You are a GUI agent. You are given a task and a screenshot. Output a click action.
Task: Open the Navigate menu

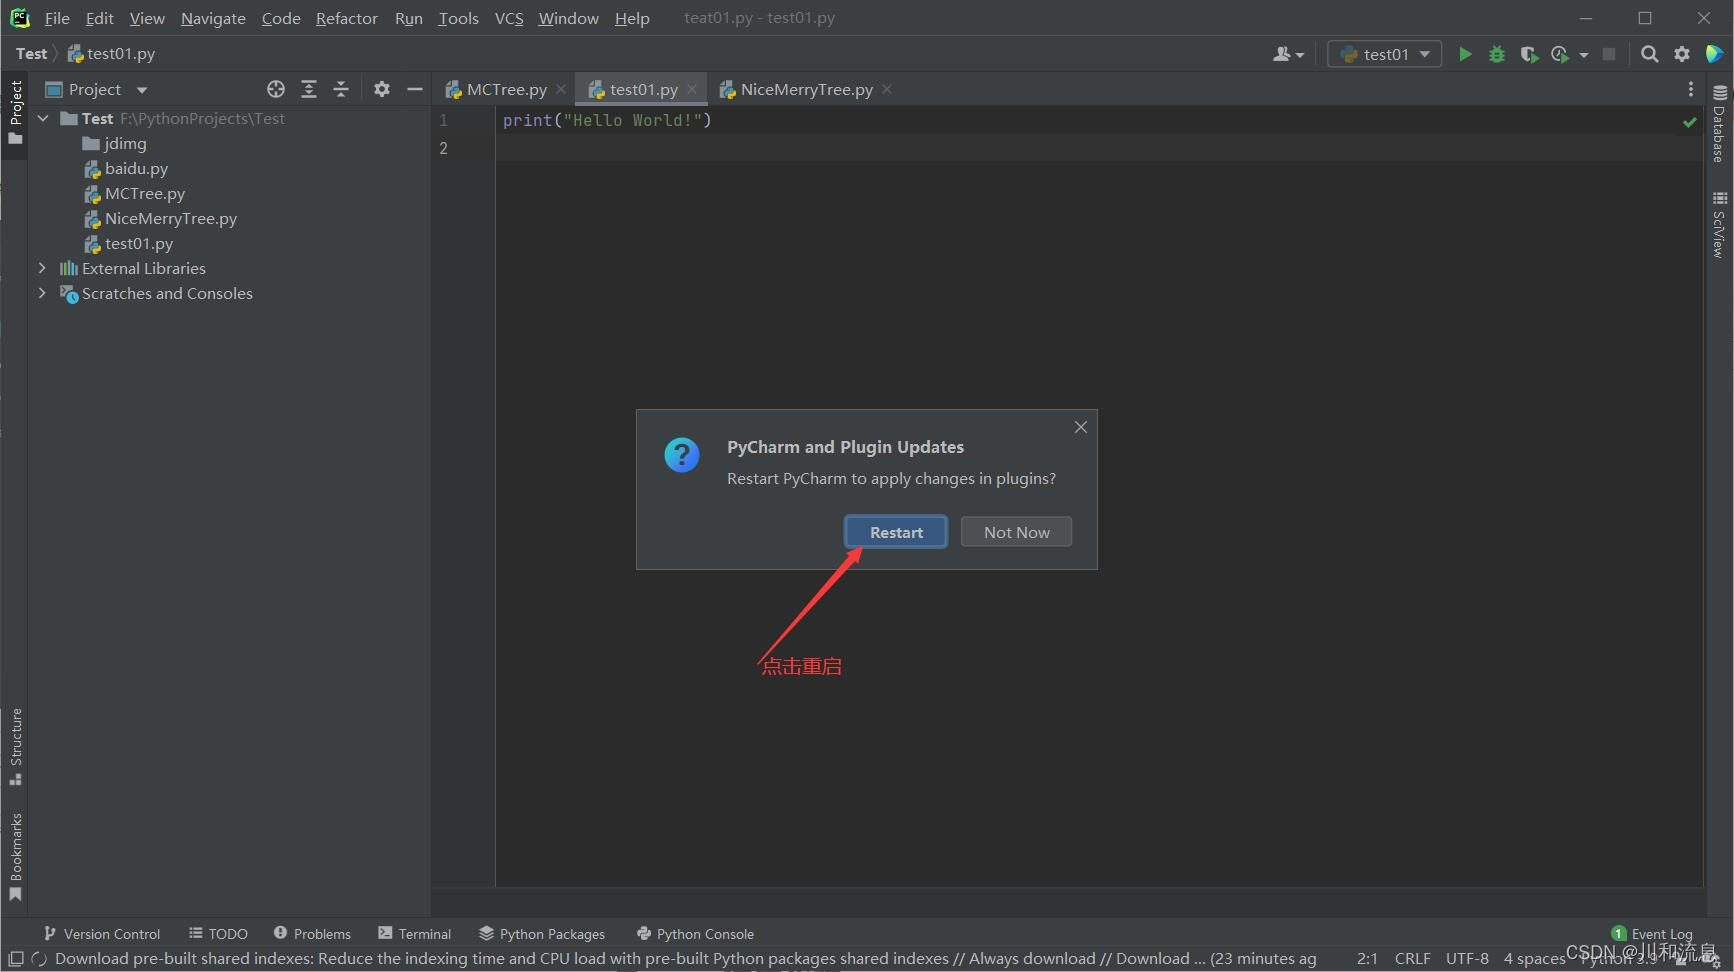213,18
